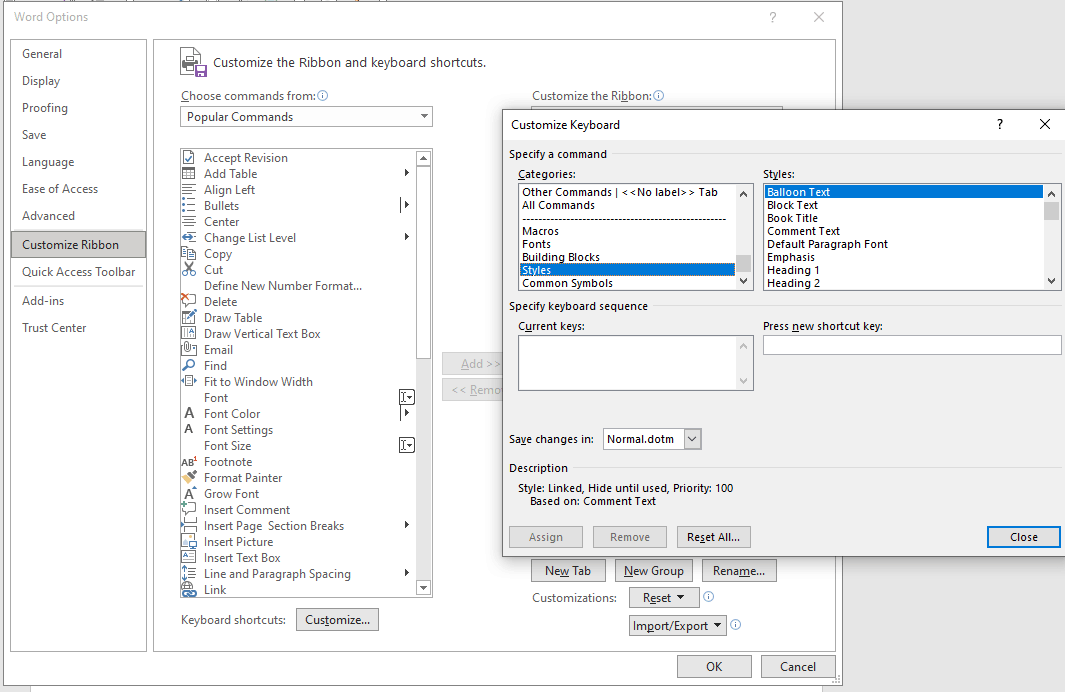Go to the Proofing options page
This screenshot has height=692, width=1065.
tap(78, 108)
